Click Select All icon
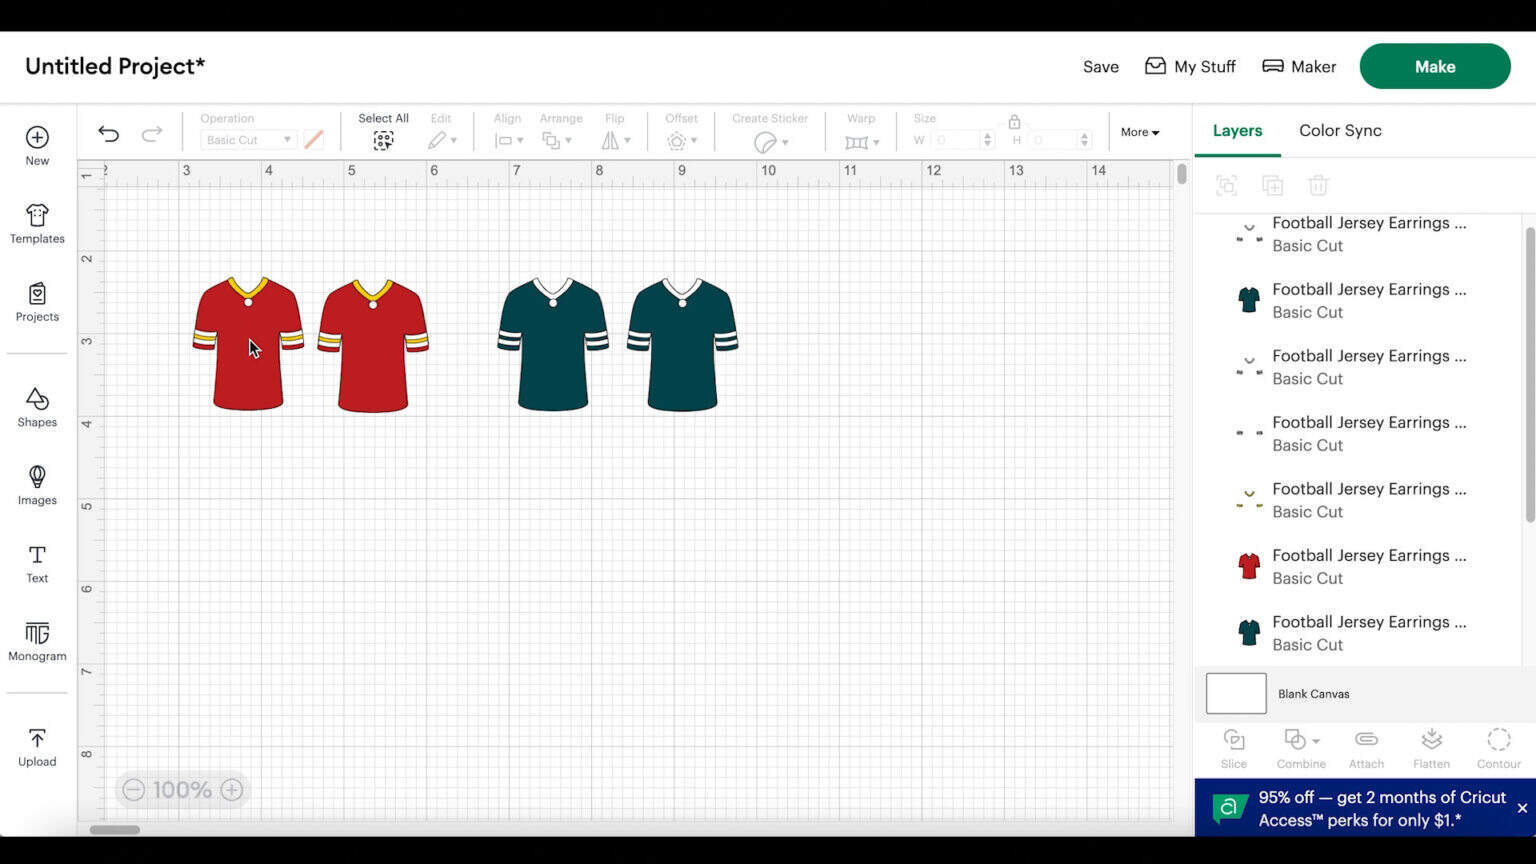 click(x=383, y=141)
